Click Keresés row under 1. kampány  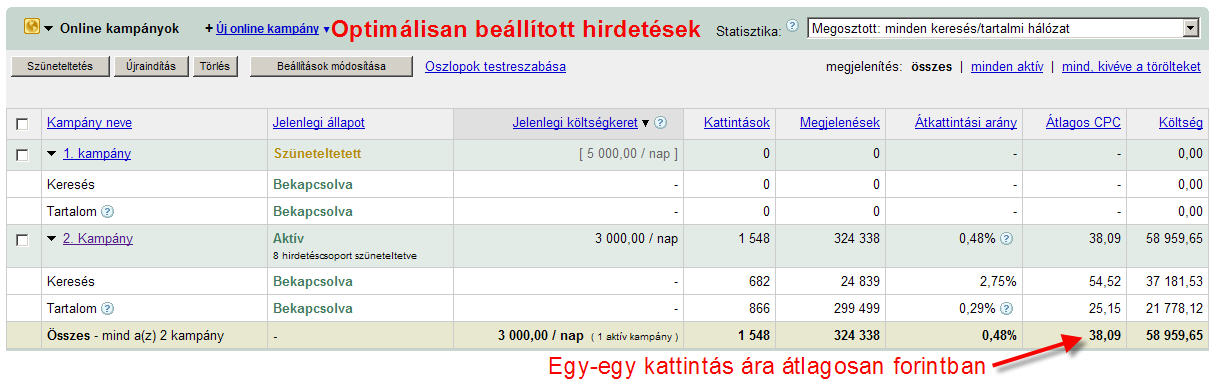coord(70,184)
